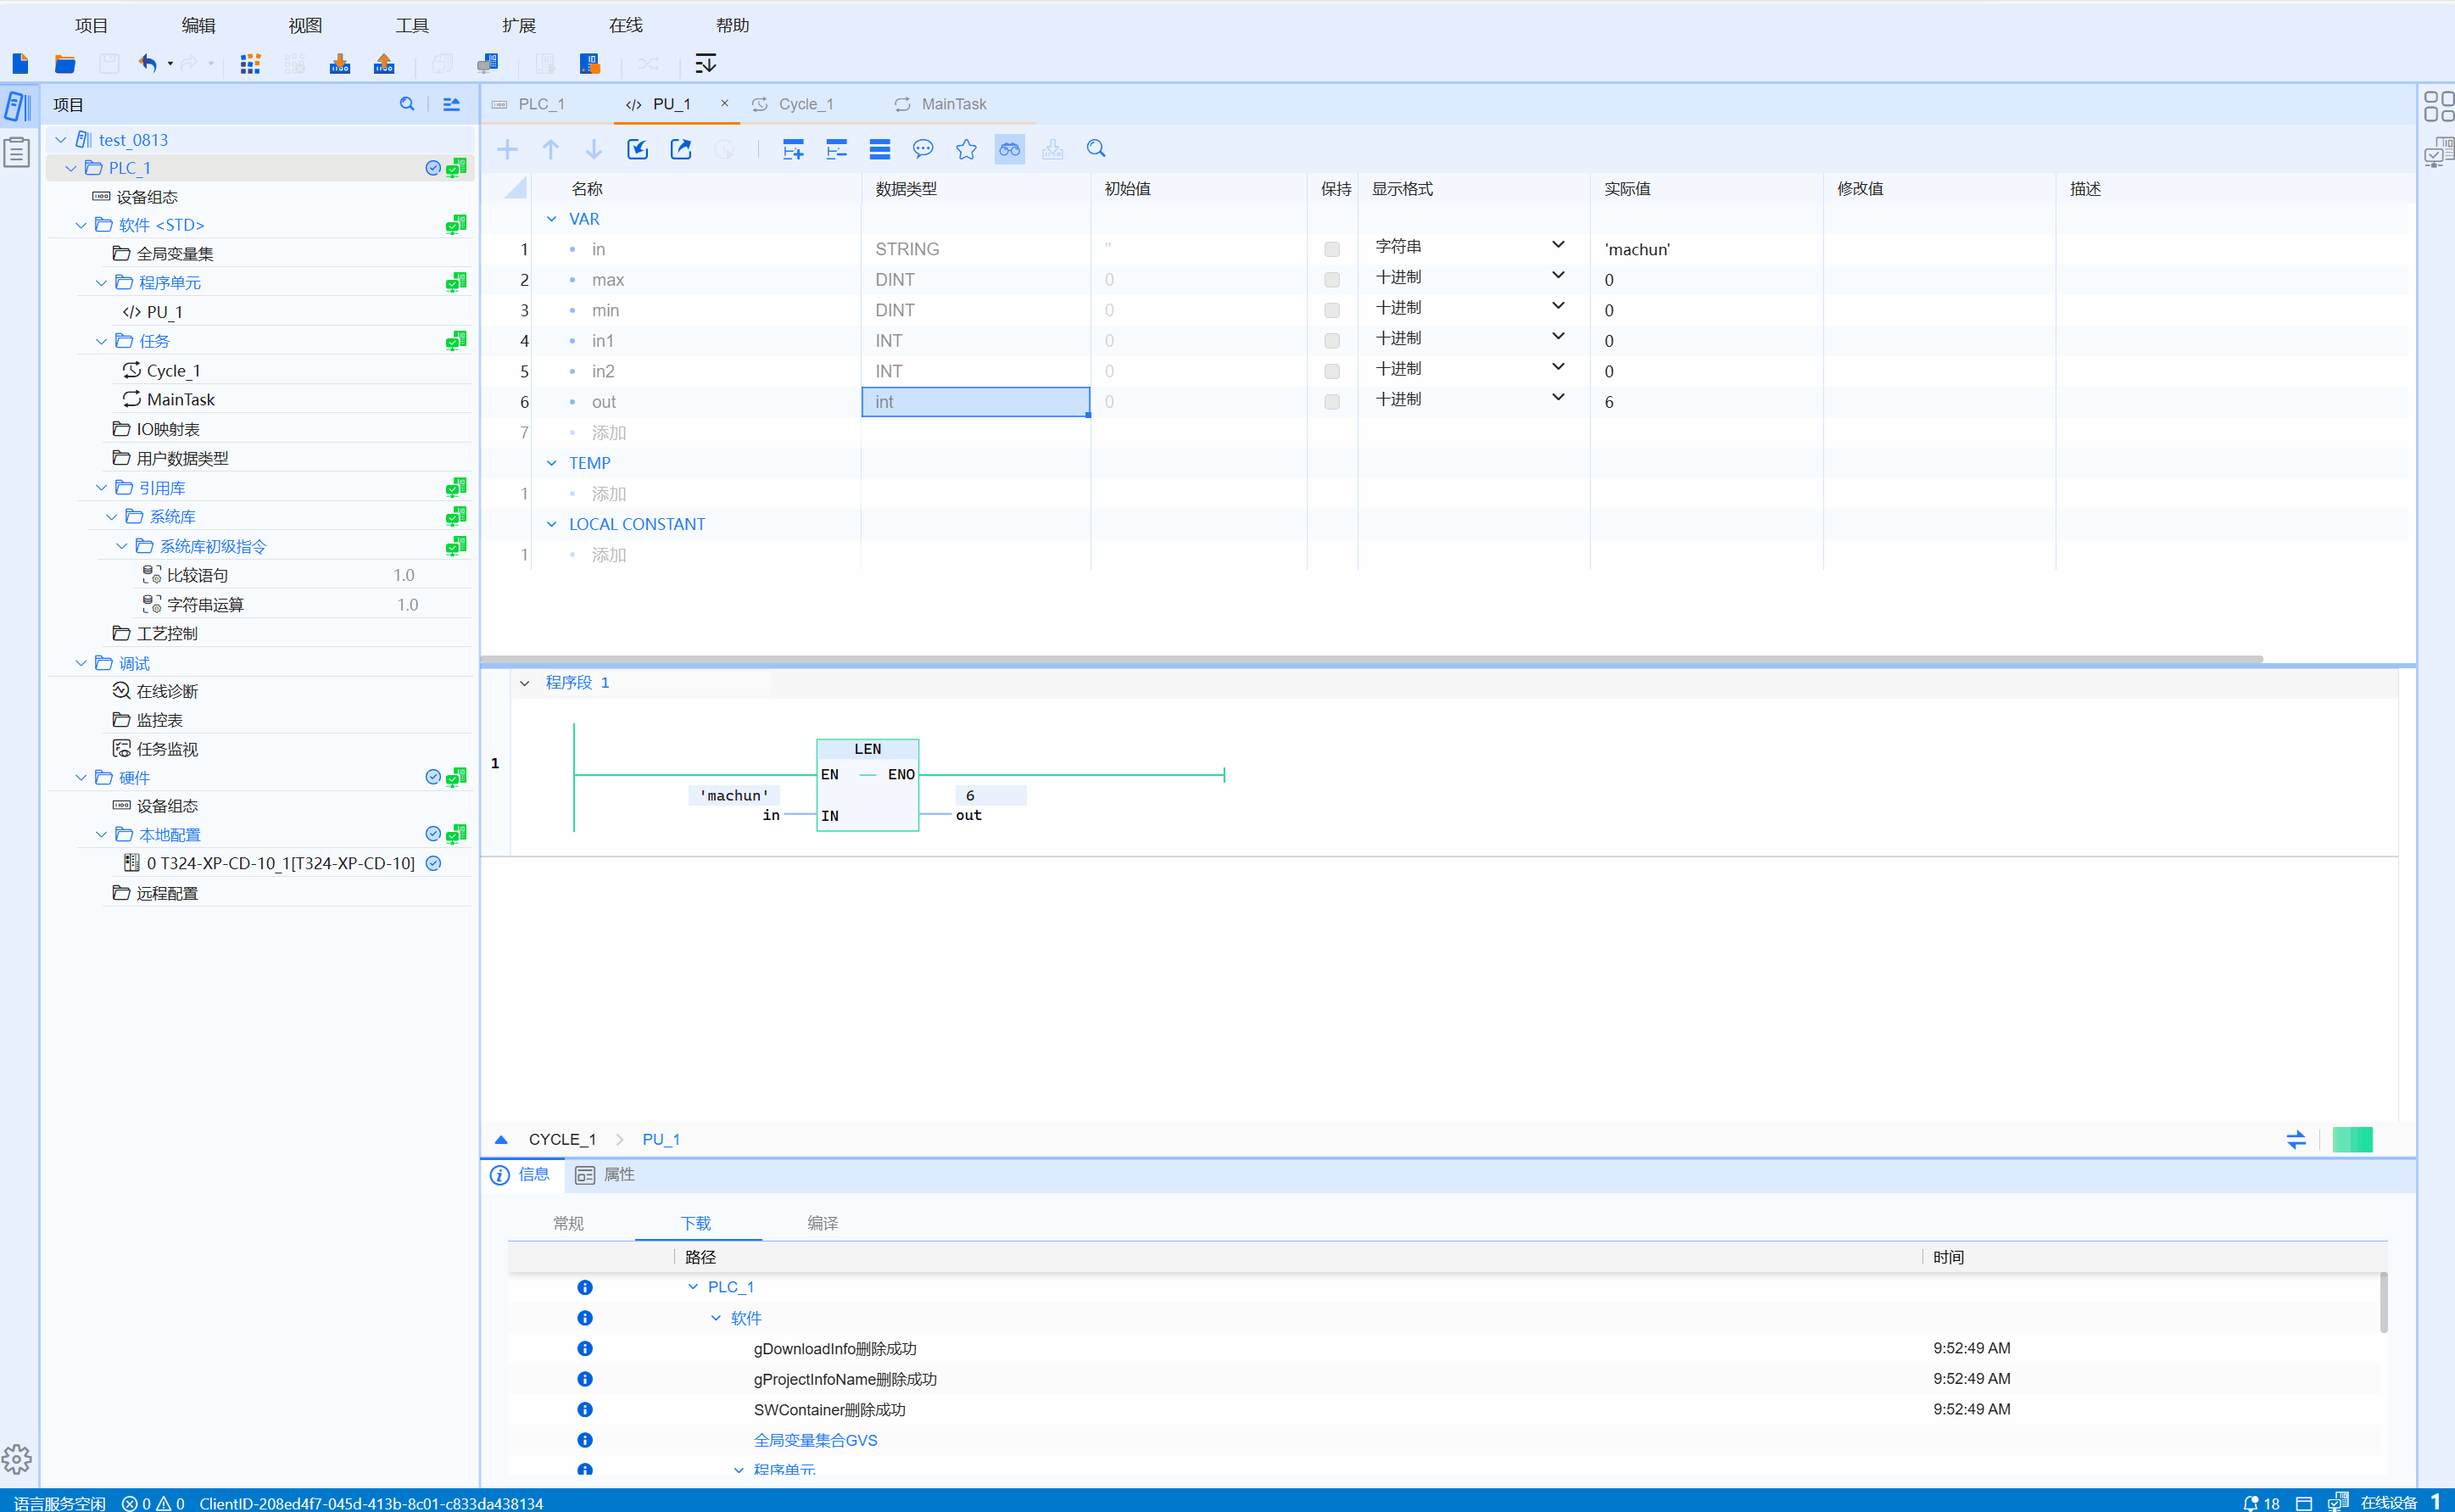Open display format dropdown for variable in
Viewport: 2455px width, 1512px height.
[x=1557, y=246]
